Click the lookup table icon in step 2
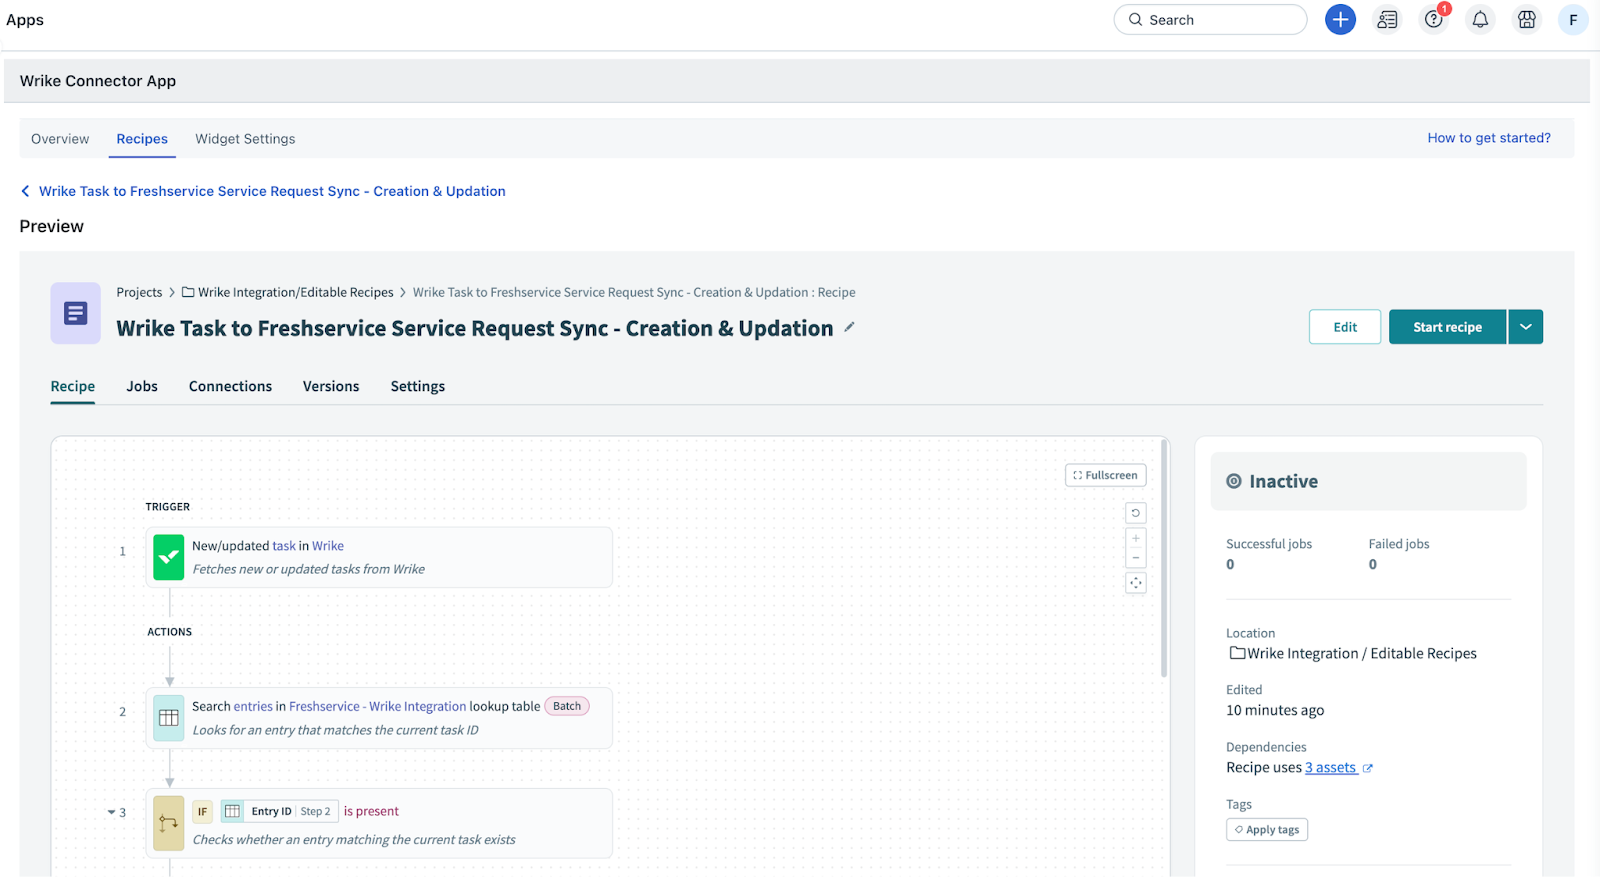 pos(169,718)
